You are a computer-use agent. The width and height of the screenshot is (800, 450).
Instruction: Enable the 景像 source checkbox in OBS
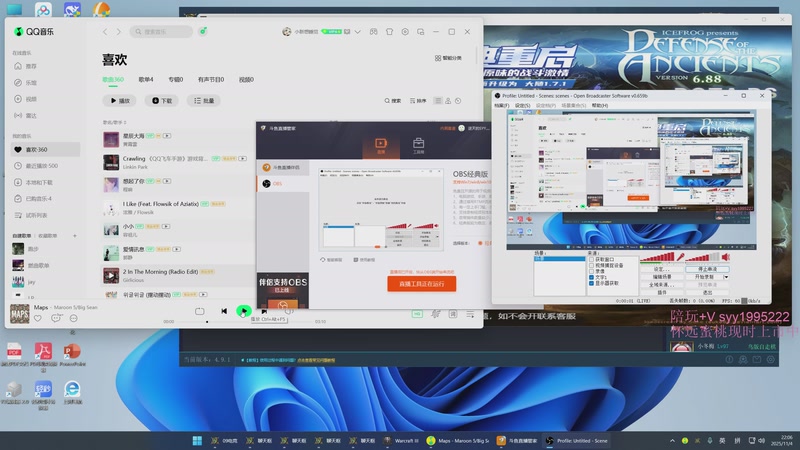592,271
